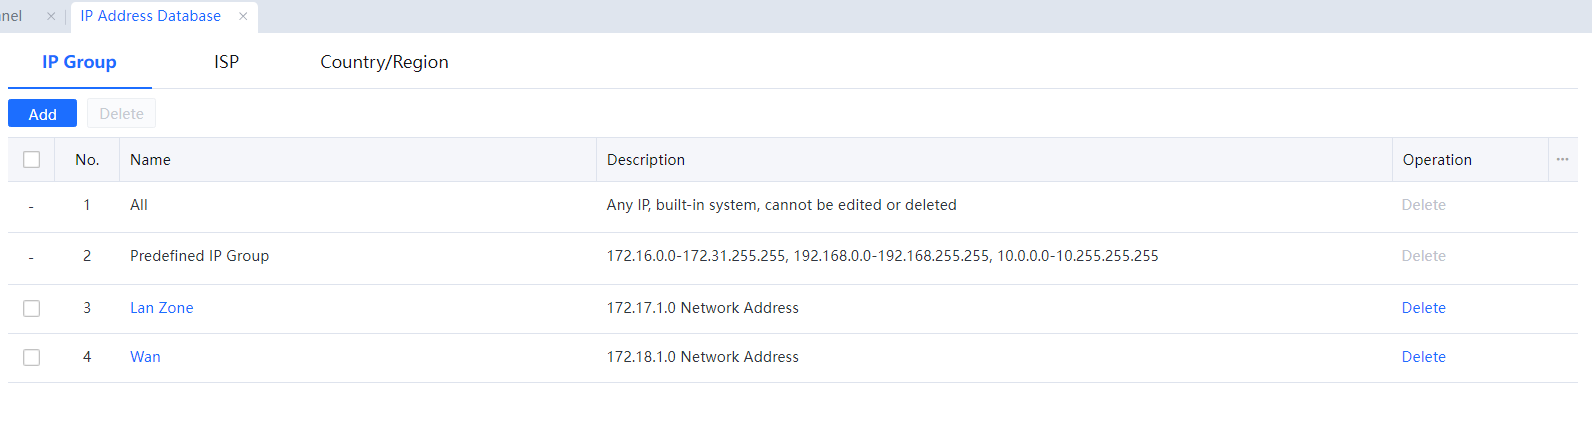
Task: Switch to the IP Group tab
Action: (79, 62)
